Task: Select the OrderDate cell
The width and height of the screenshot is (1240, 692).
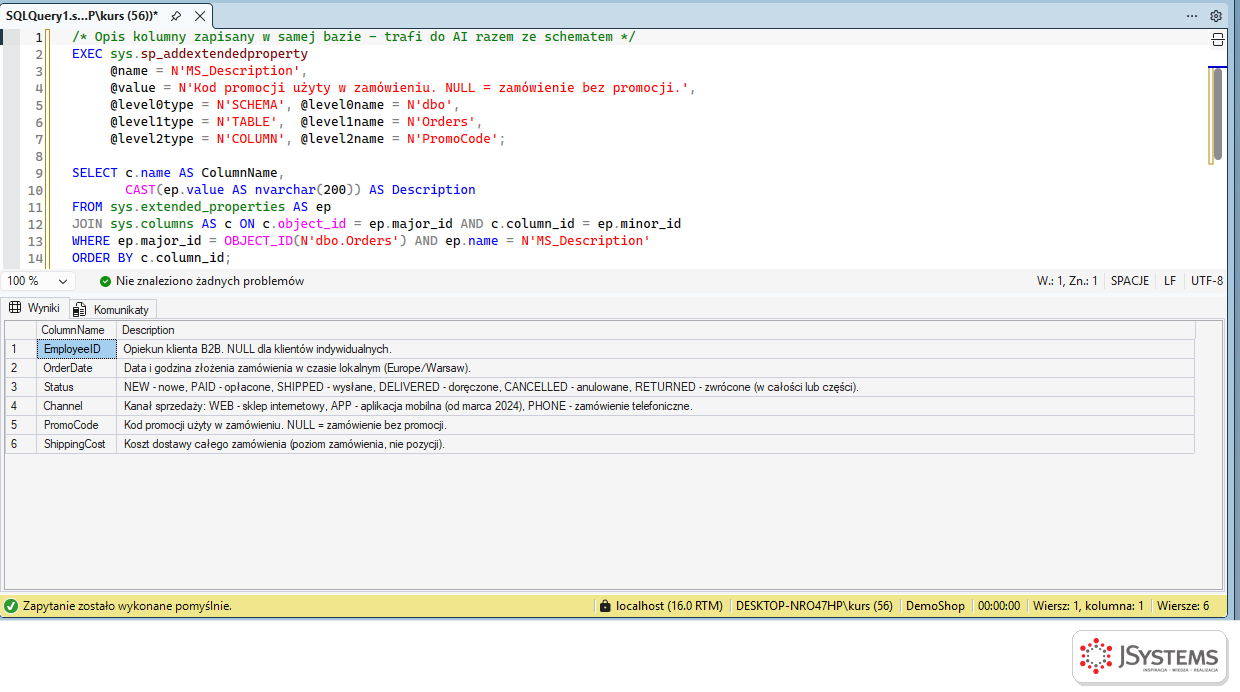Action: [76, 368]
